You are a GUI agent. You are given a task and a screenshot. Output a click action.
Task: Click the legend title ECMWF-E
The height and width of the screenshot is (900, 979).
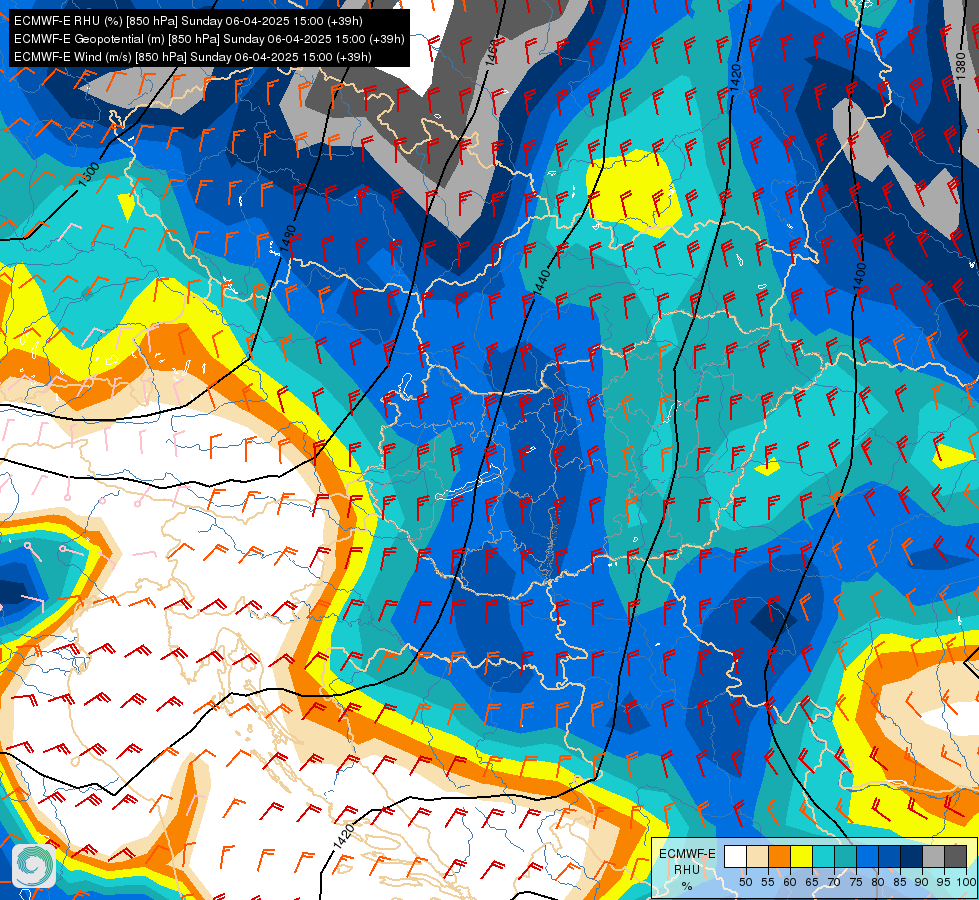[x=687, y=854]
